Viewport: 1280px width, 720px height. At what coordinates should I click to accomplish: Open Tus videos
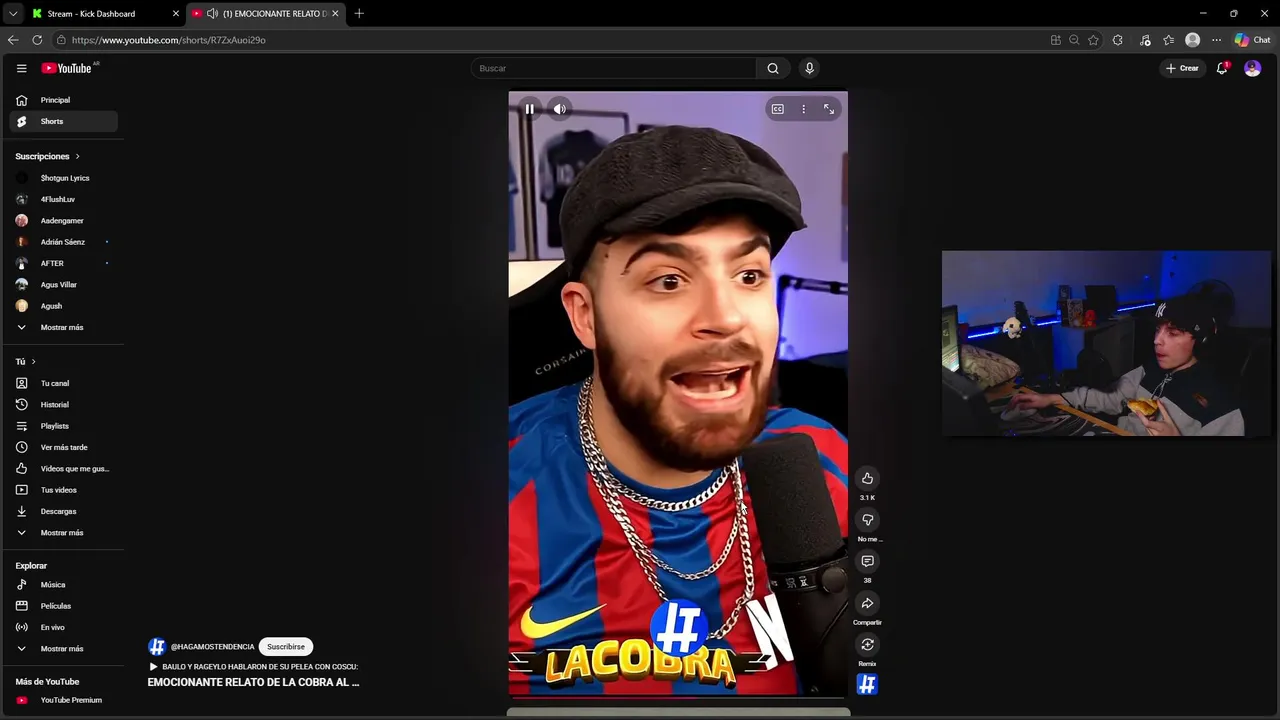coord(64,490)
